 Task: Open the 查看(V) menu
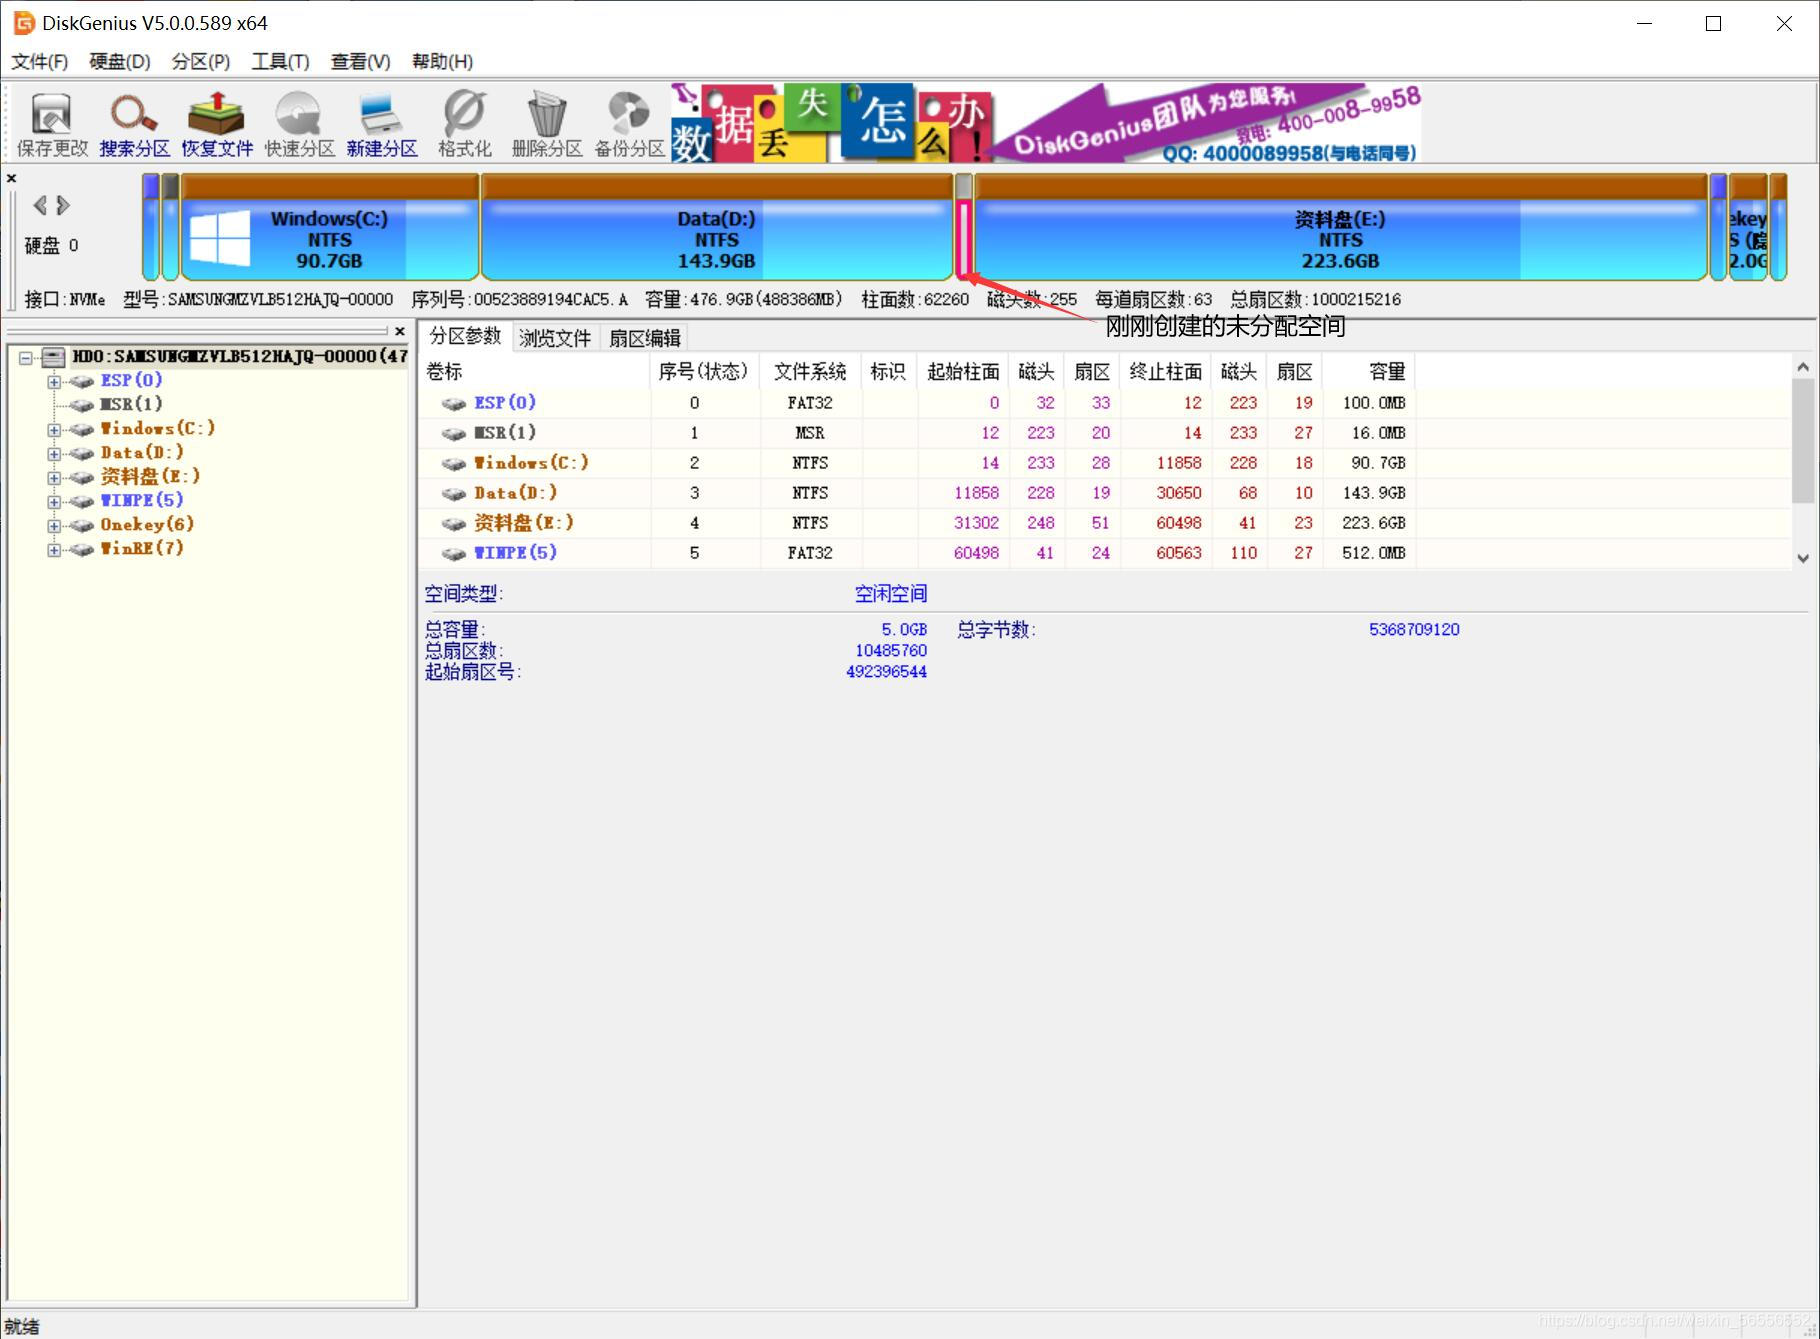click(361, 61)
